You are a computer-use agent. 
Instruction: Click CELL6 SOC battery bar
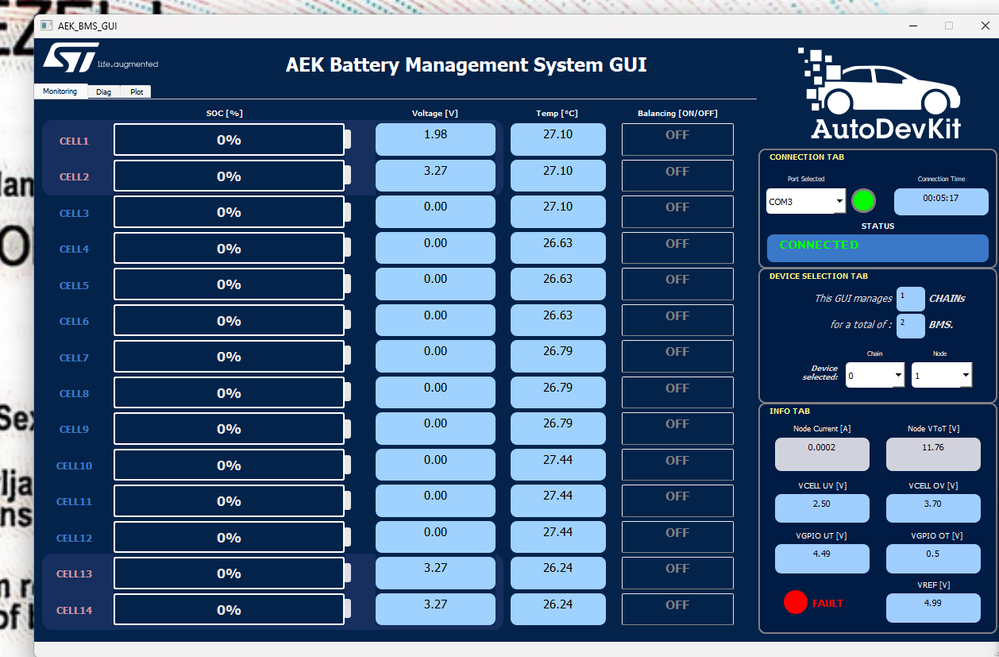pos(232,320)
